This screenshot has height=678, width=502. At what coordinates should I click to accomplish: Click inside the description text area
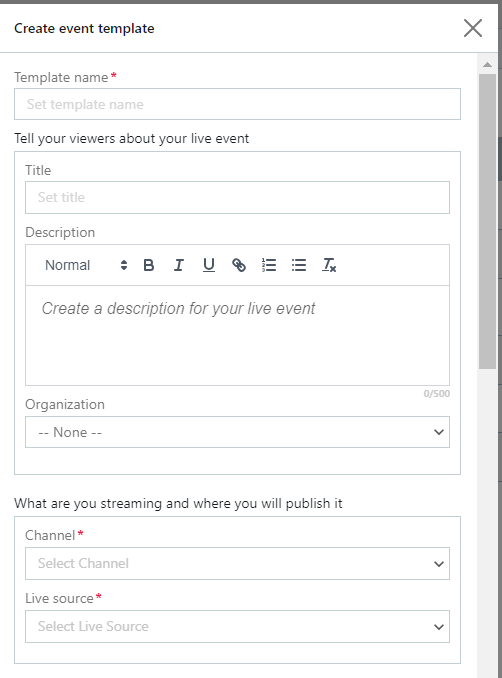click(237, 335)
